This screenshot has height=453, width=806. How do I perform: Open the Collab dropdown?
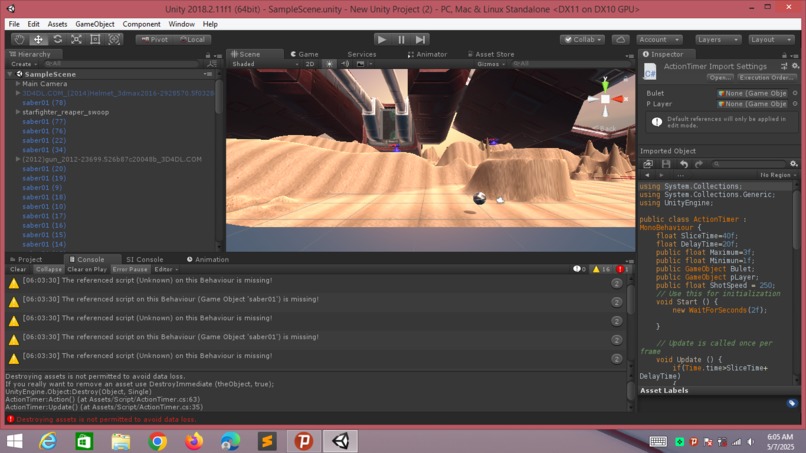(582, 39)
